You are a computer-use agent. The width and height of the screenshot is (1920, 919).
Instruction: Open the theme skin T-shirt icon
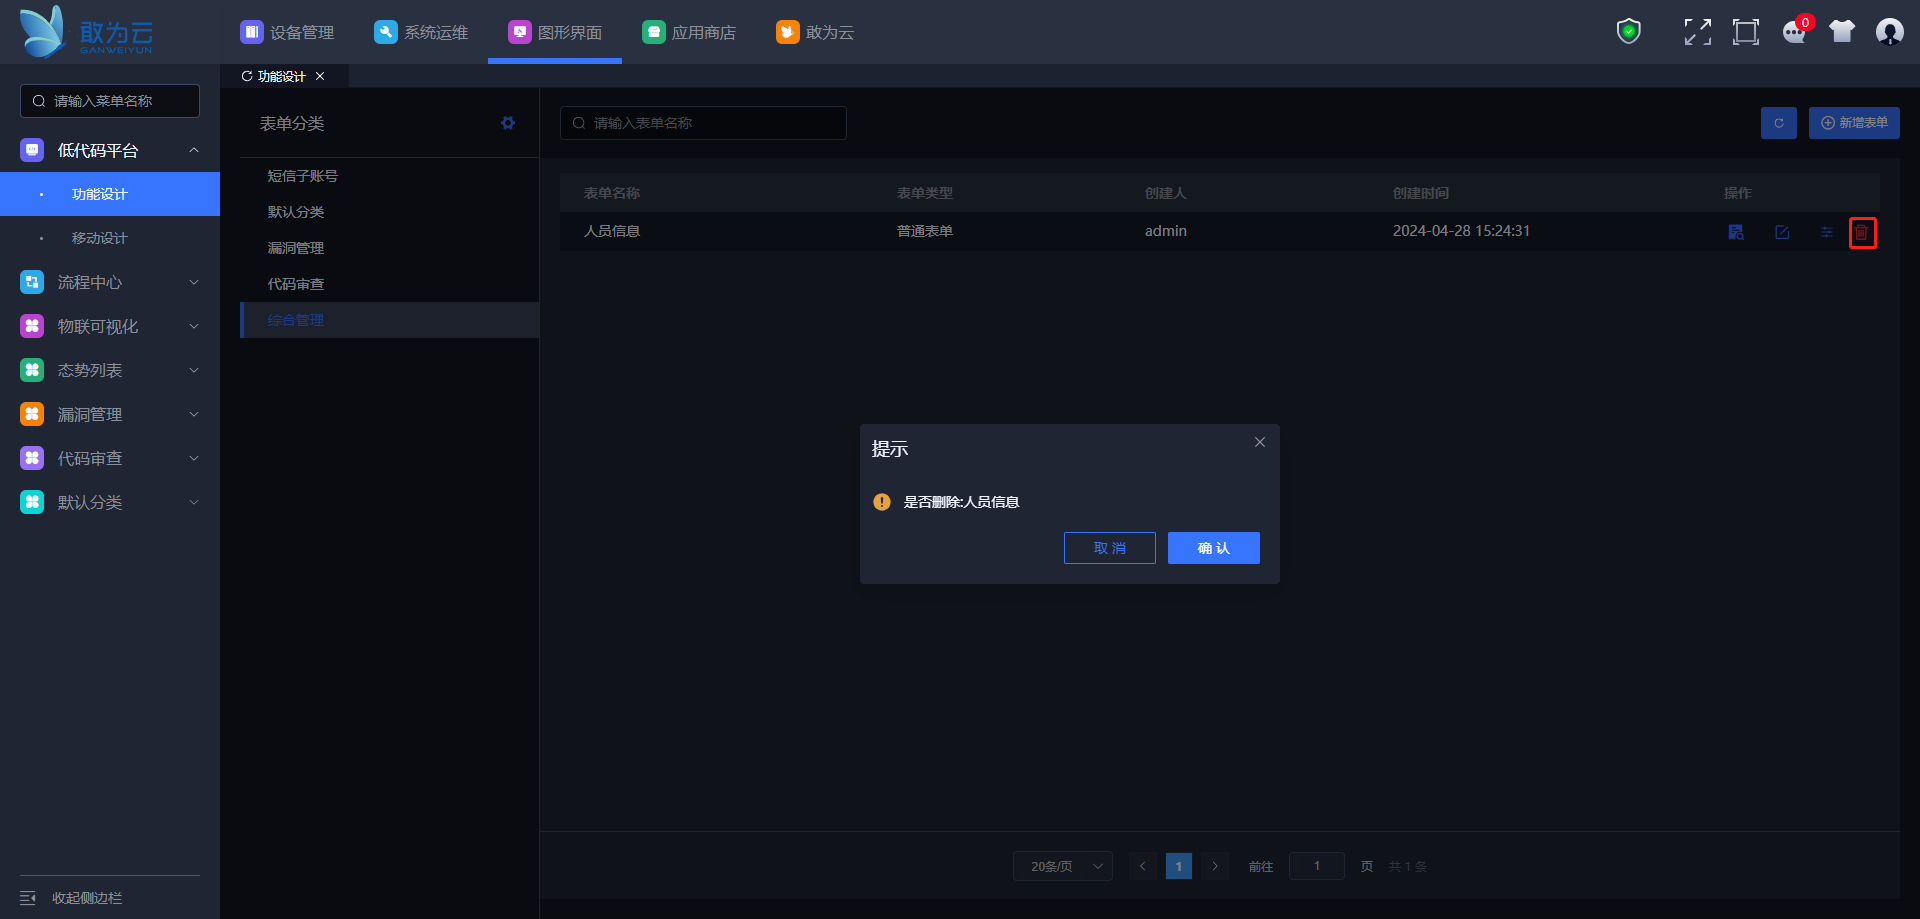(x=1841, y=32)
